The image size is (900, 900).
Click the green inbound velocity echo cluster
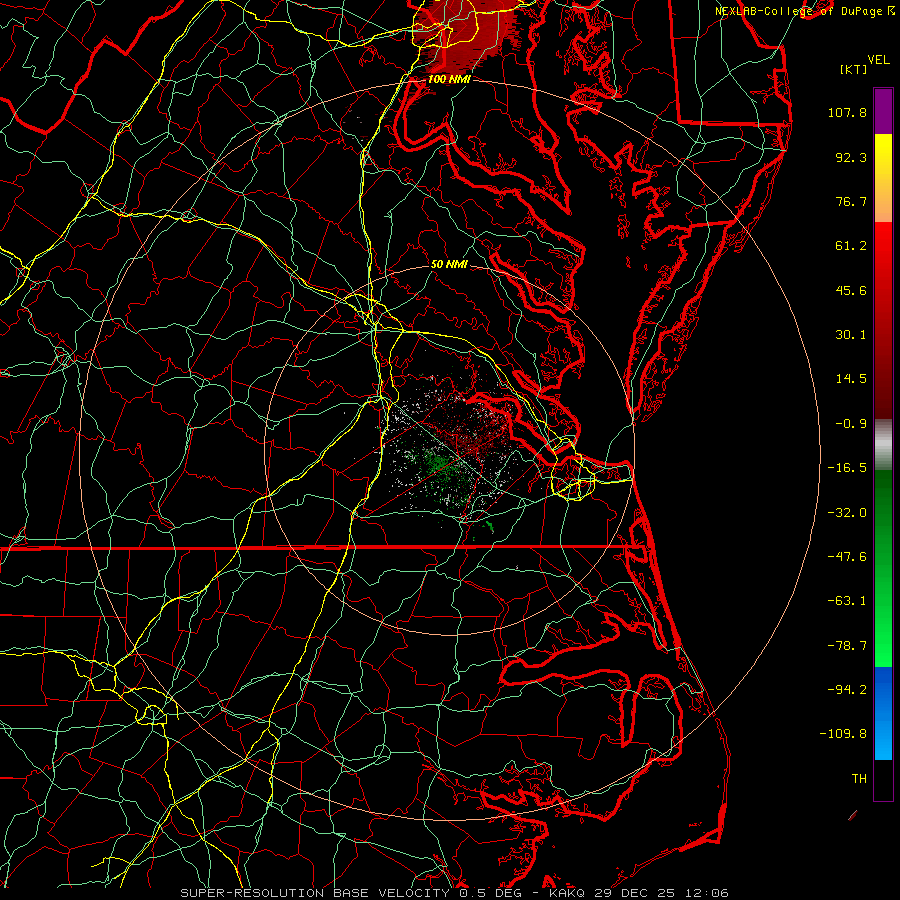point(441,468)
